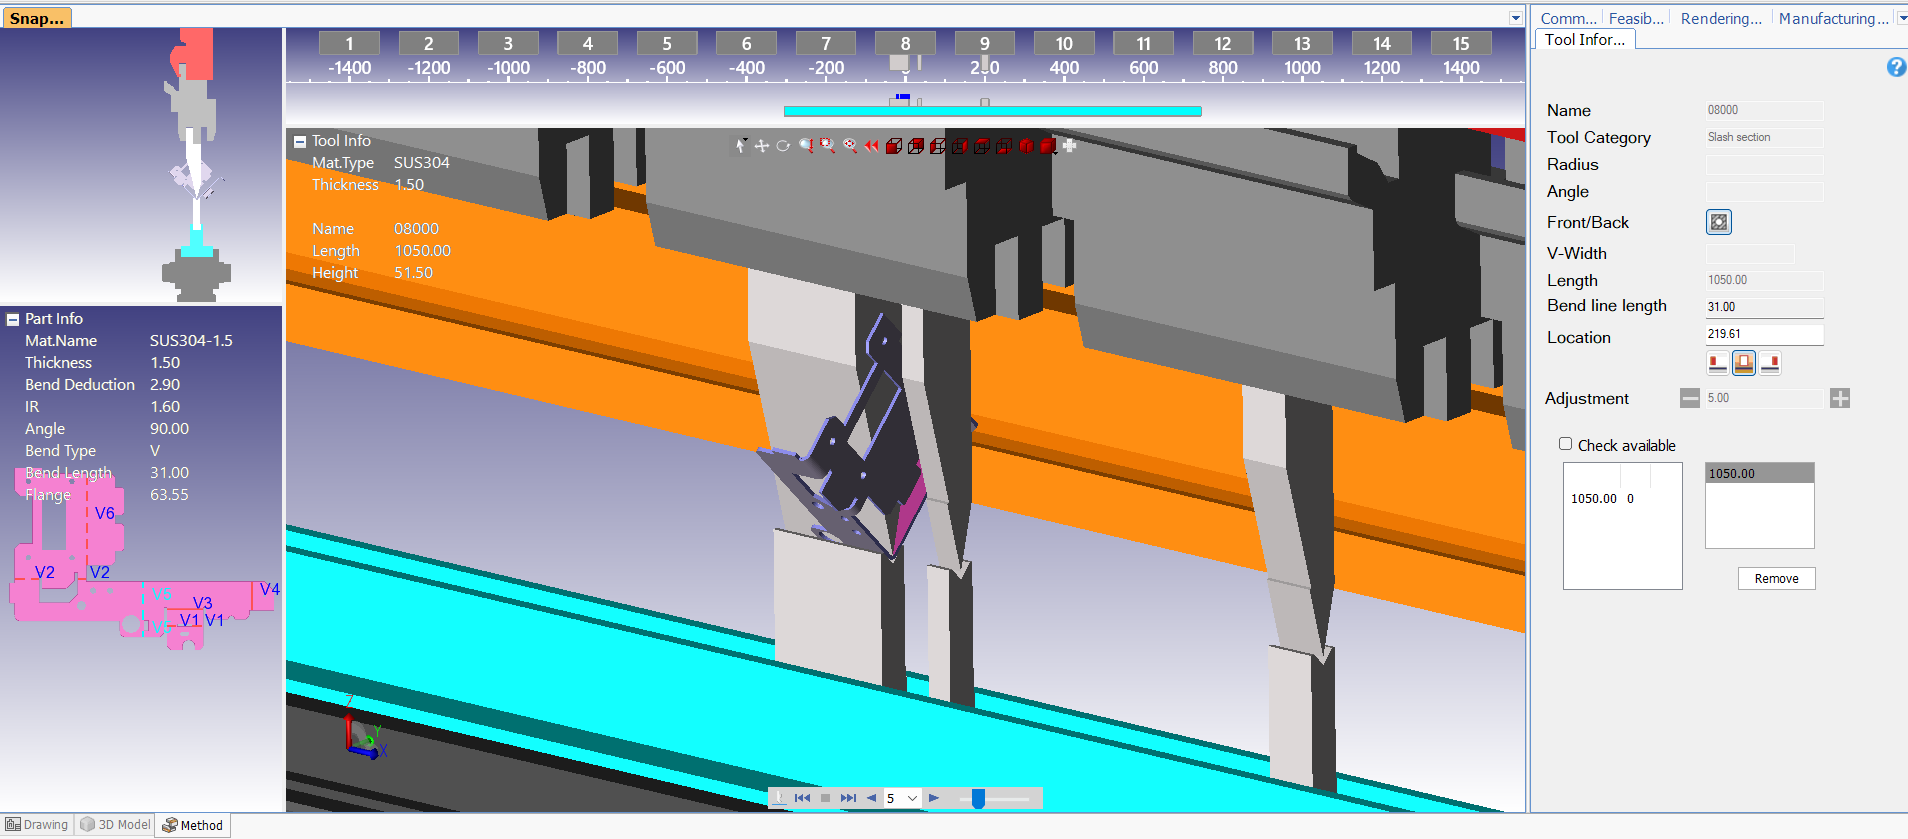Click the Front/Back toggle icon button
This screenshot has width=1908, height=839.
tap(1718, 222)
